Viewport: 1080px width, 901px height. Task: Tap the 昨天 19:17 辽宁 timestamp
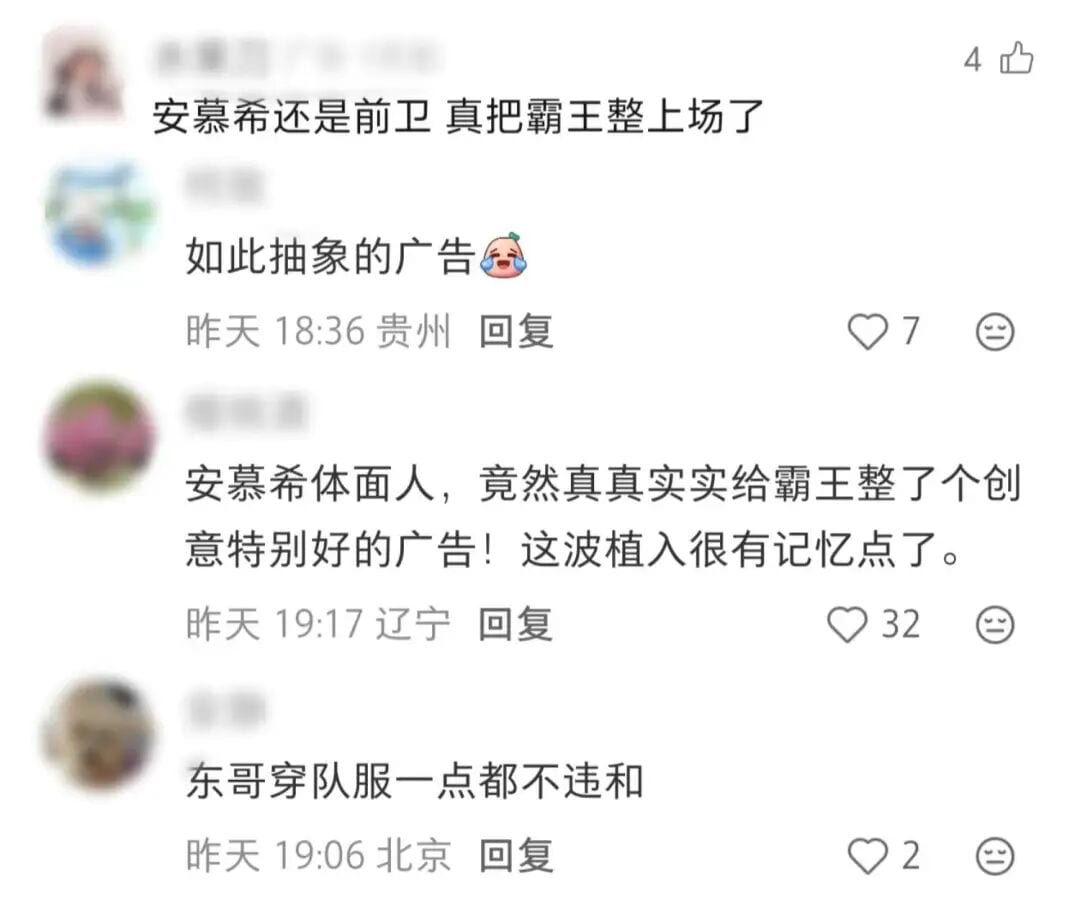[318, 624]
